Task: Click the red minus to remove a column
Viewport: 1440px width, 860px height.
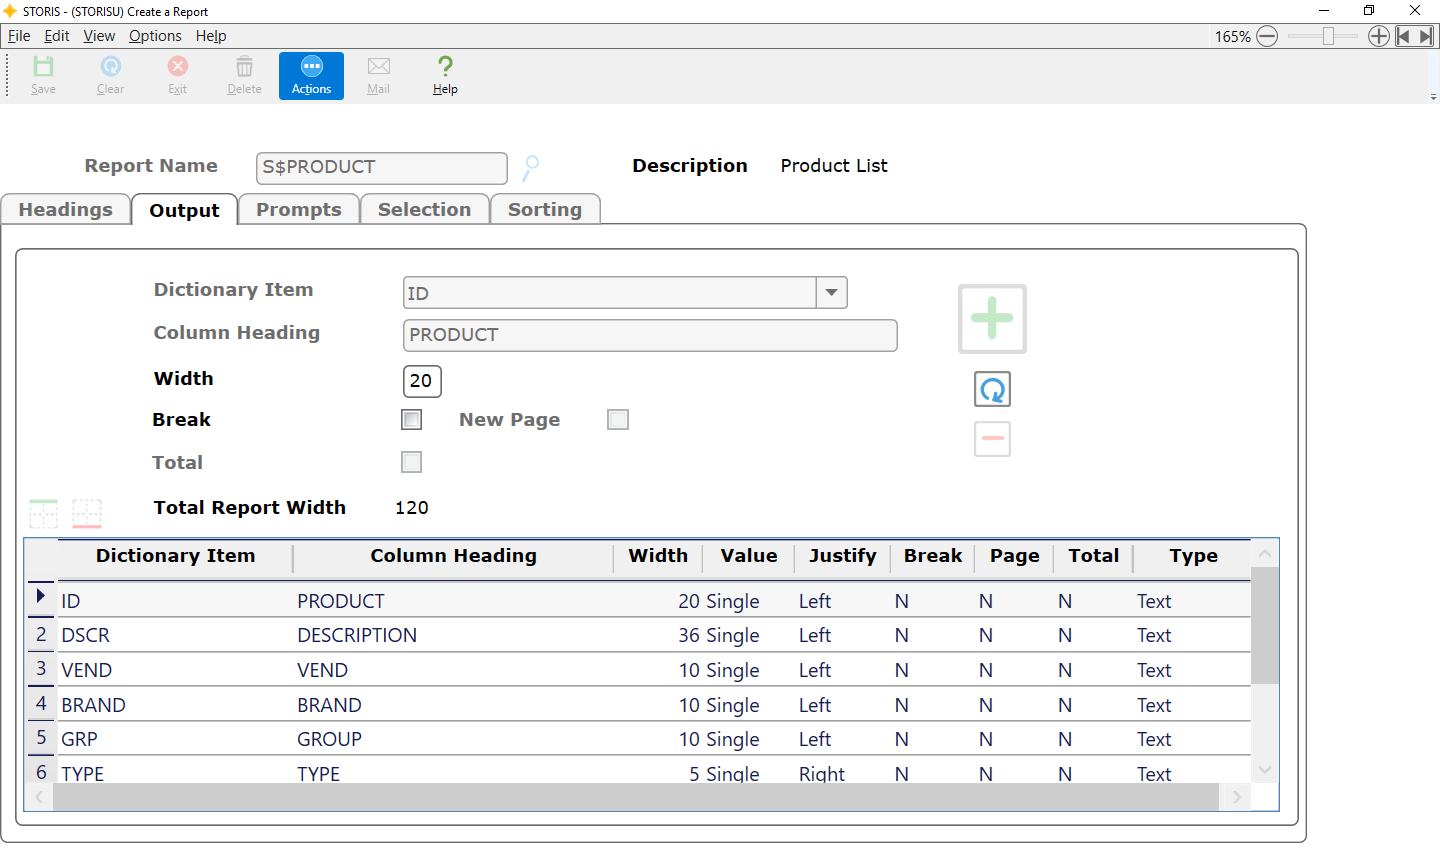Action: [991, 438]
